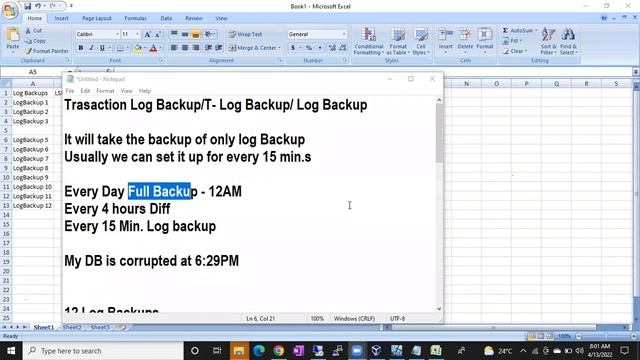Viewport: 640px width, 360px height.
Task: Click the Paste button in Clipboard group
Action: coord(13,41)
